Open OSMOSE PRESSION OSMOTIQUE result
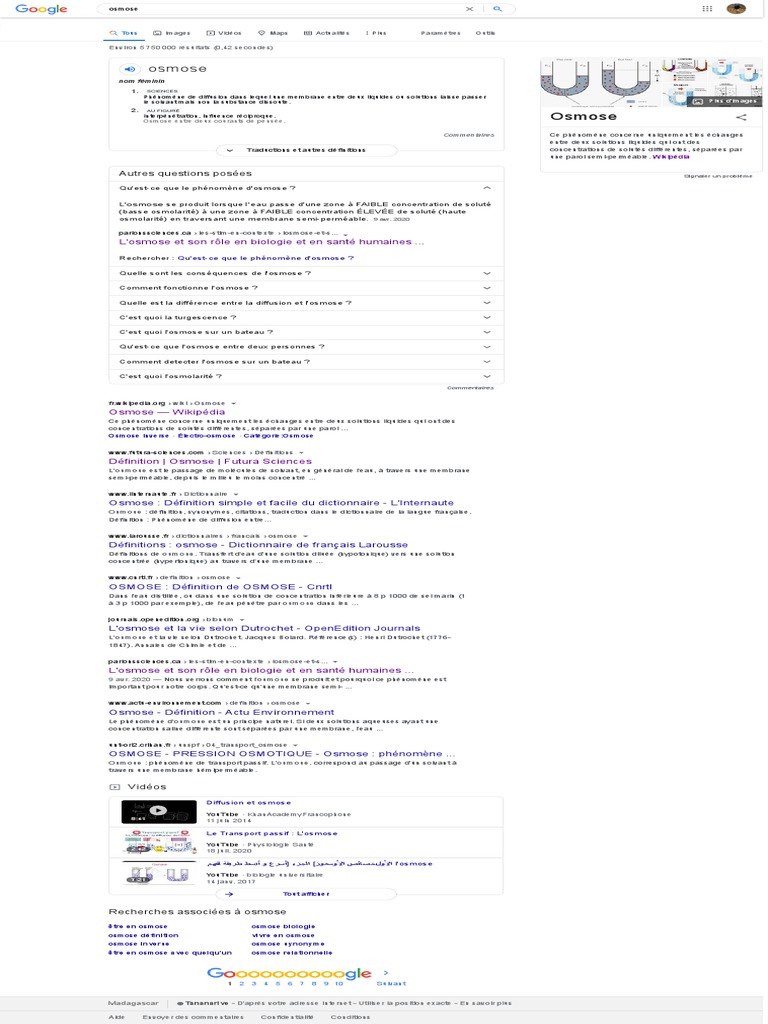768x1024 pixels. (281, 754)
